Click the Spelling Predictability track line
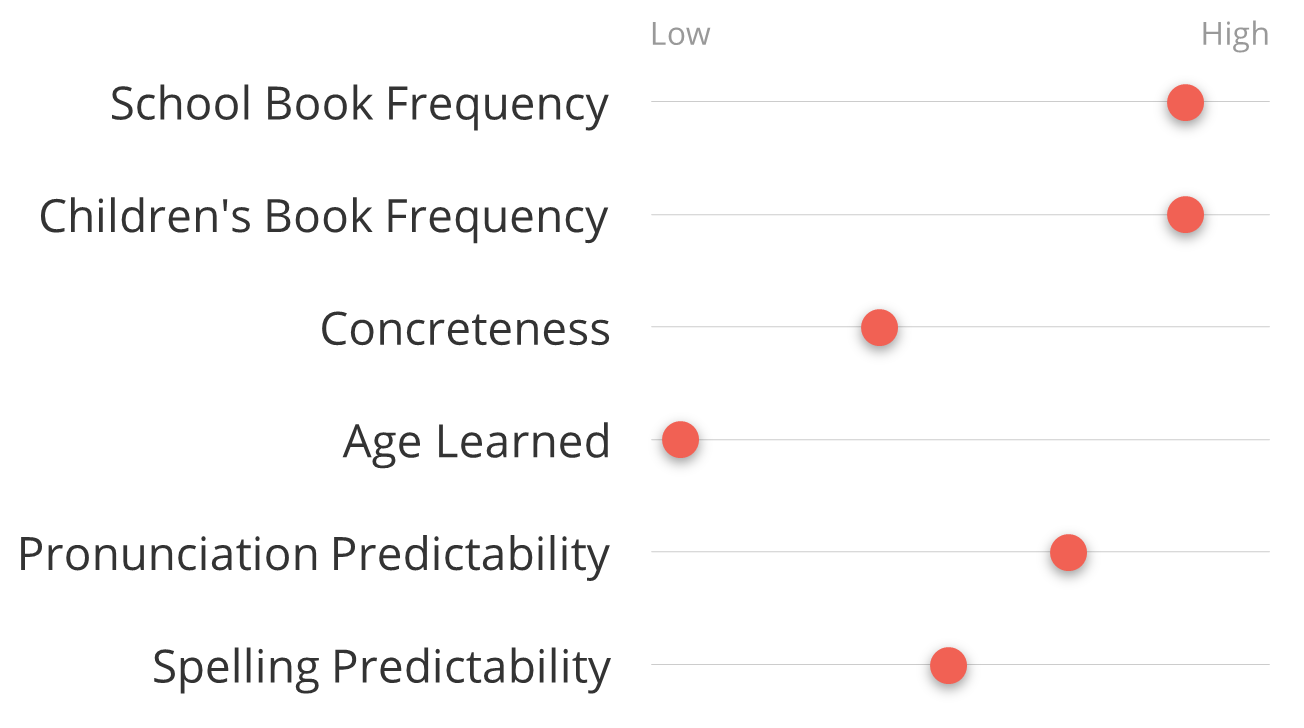Image resolution: width=1304 pixels, height=728 pixels. [960, 665]
